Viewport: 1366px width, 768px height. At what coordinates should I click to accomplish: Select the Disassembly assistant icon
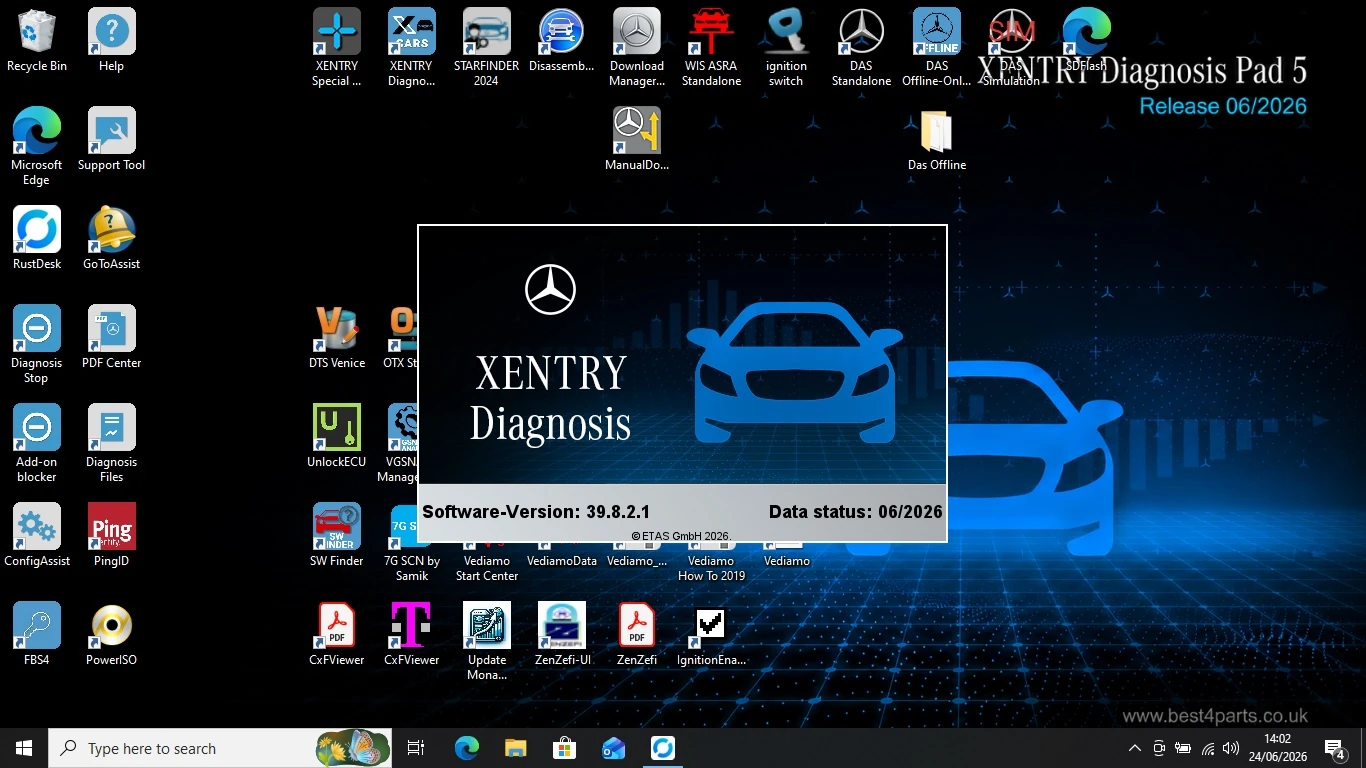pyautogui.click(x=562, y=41)
